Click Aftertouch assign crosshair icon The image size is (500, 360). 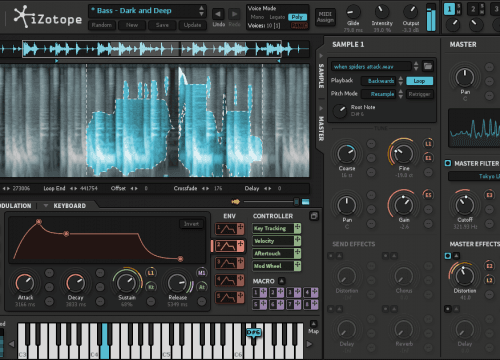point(297,253)
